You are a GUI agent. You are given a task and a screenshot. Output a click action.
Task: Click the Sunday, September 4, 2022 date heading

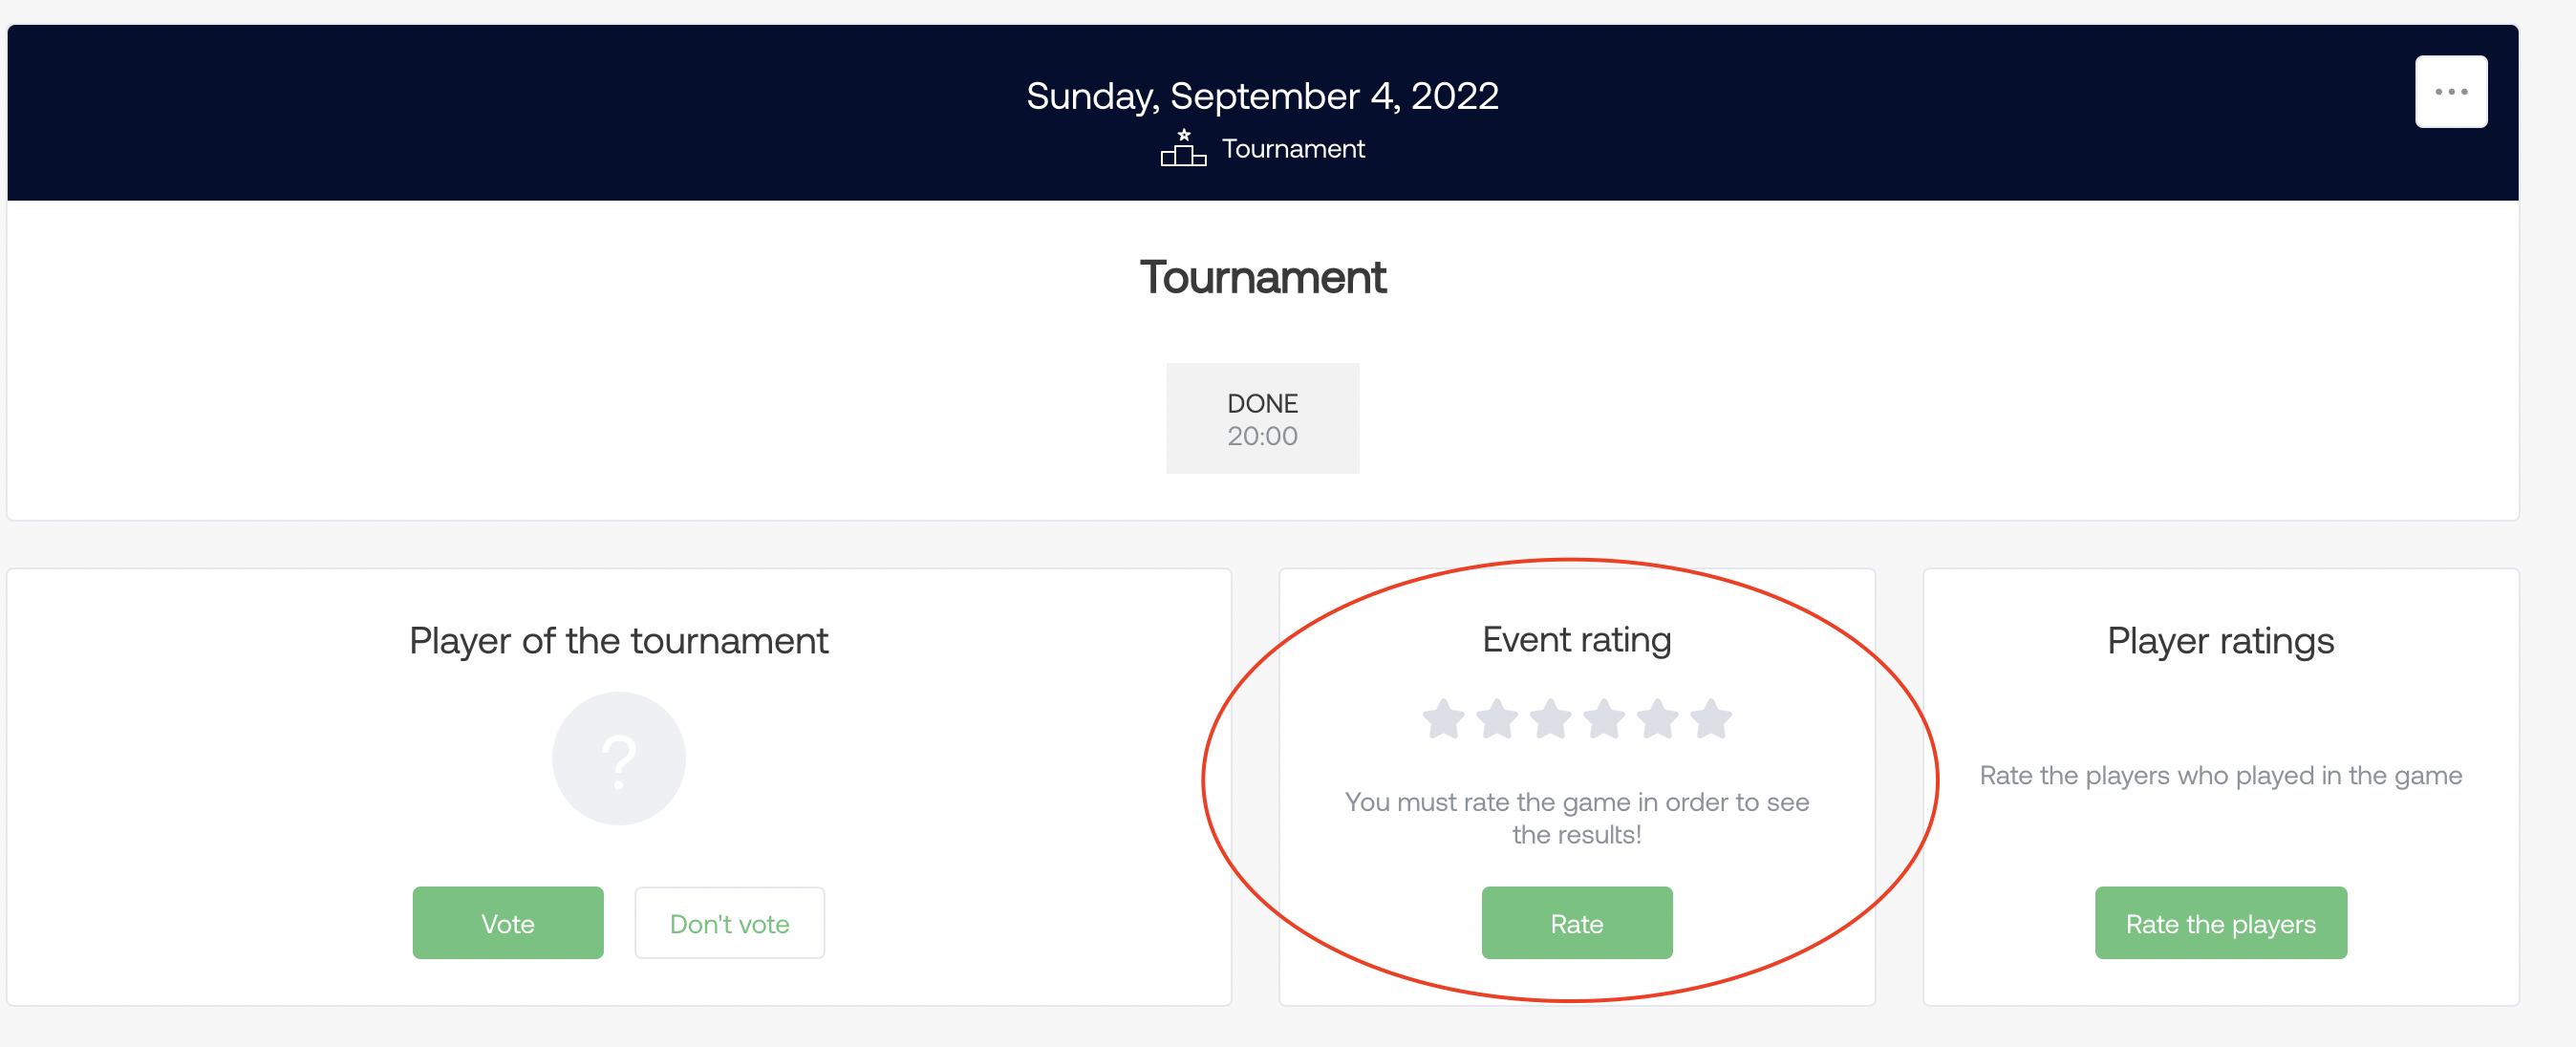pyautogui.click(x=1262, y=96)
